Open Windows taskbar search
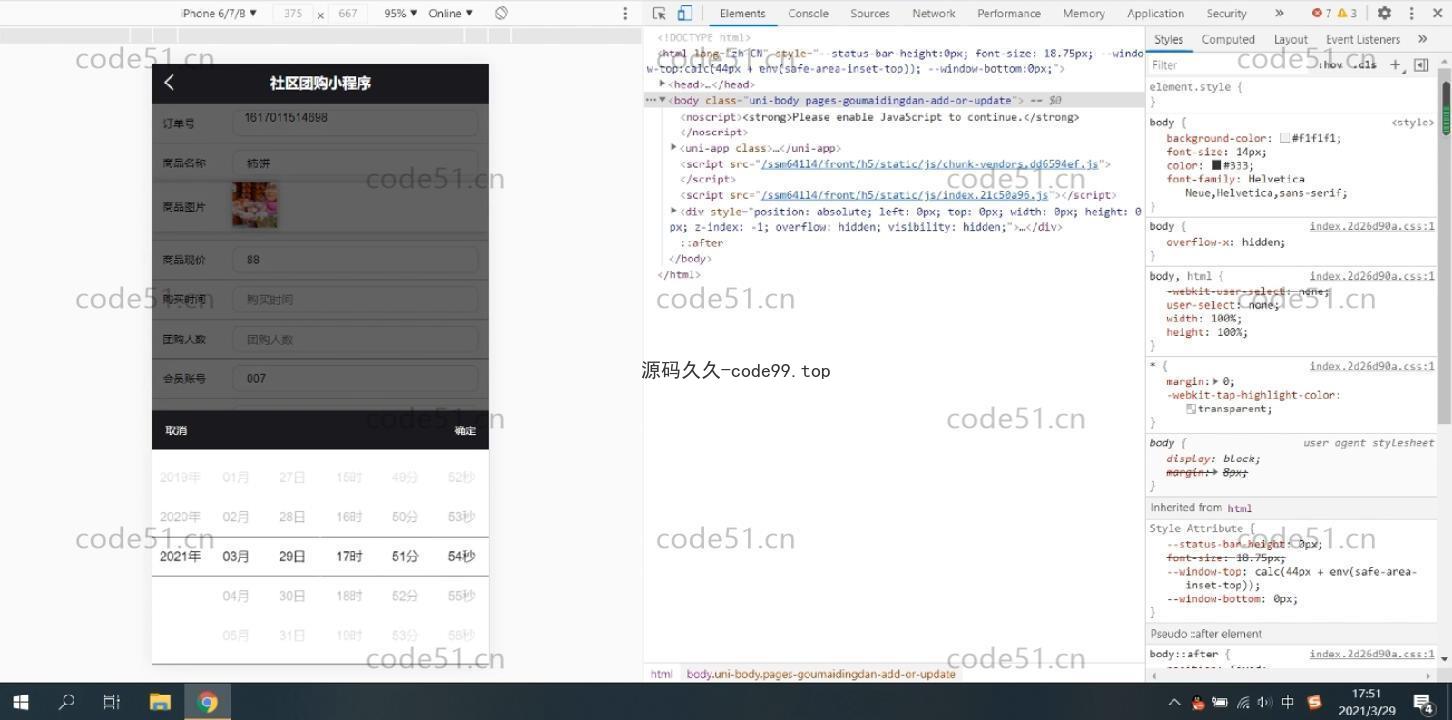Image resolution: width=1452 pixels, height=720 pixels. [66, 702]
